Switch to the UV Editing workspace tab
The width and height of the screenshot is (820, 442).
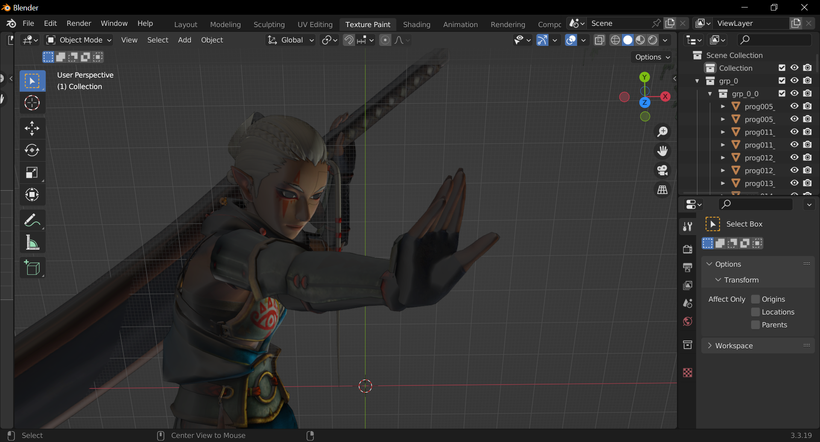pyautogui.click(x=315, y=25)
